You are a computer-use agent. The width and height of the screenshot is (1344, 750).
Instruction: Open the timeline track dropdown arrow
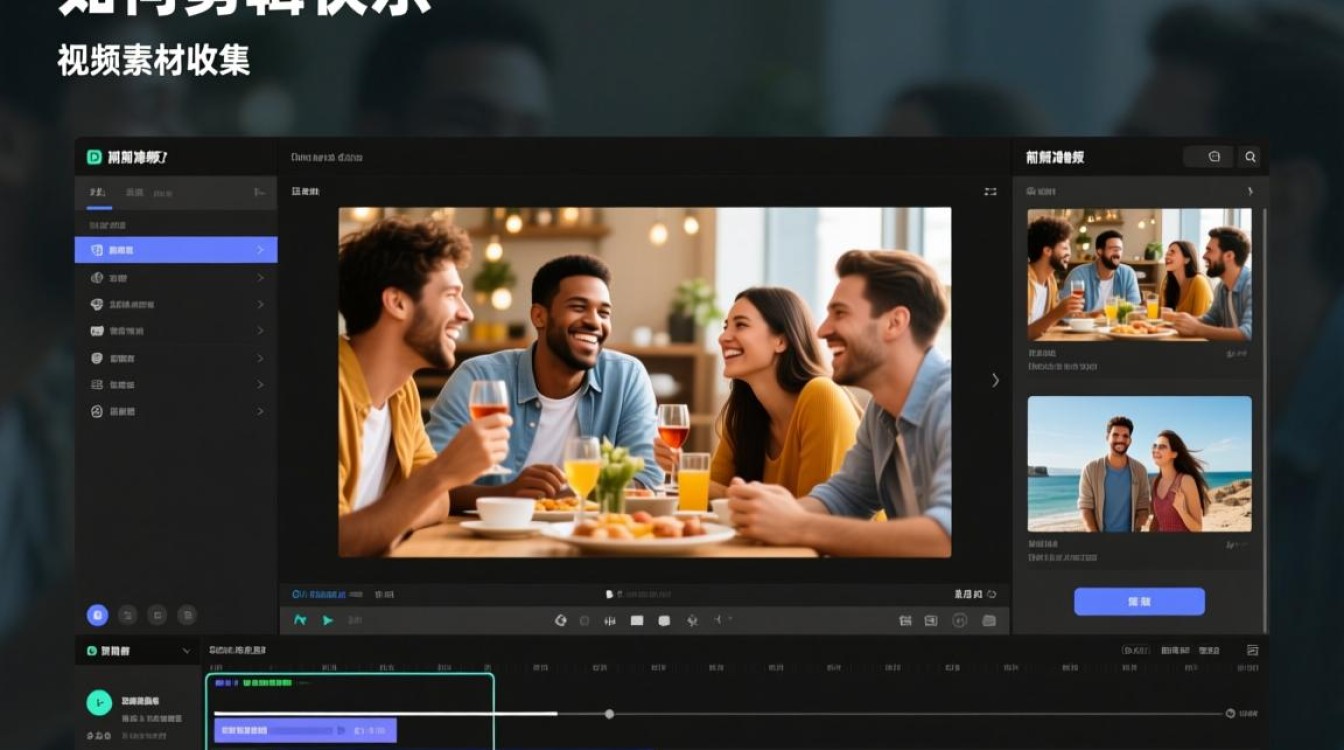[x=186, y=651]
